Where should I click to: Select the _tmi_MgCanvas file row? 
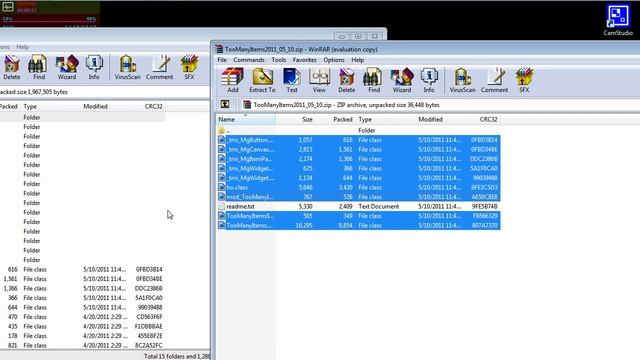pyautogui.click(x=358, y=149)
